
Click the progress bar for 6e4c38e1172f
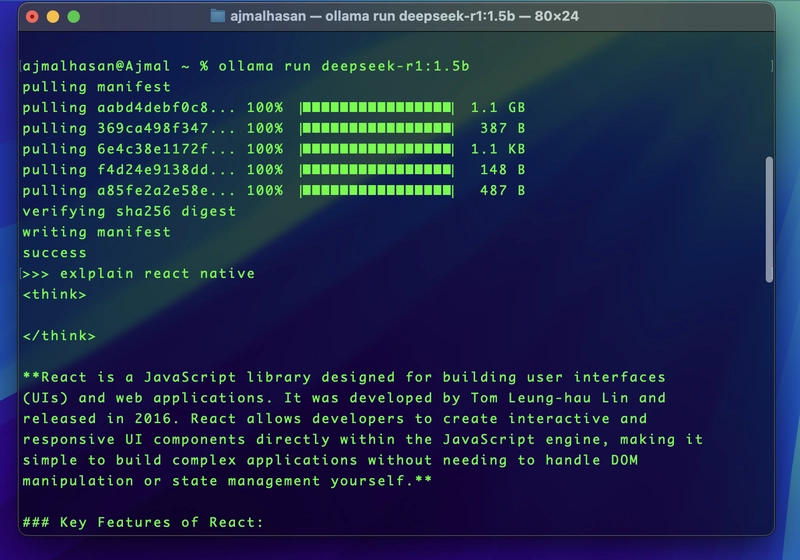coord(377,149)
